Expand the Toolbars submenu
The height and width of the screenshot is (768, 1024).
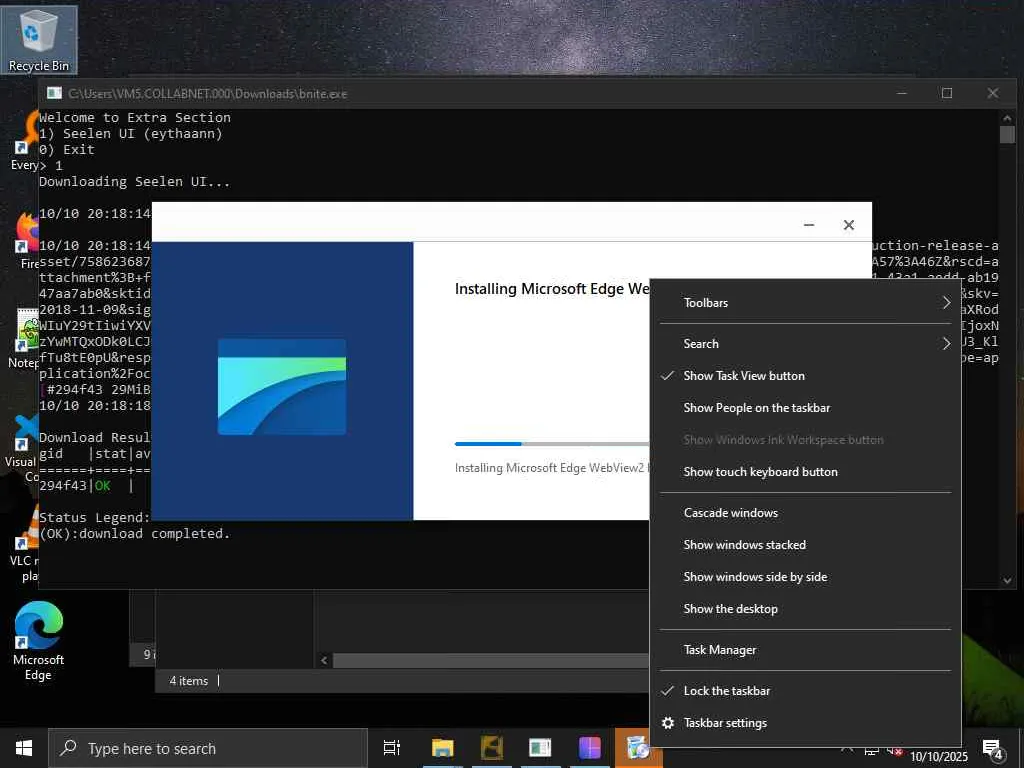click(805, 302)
